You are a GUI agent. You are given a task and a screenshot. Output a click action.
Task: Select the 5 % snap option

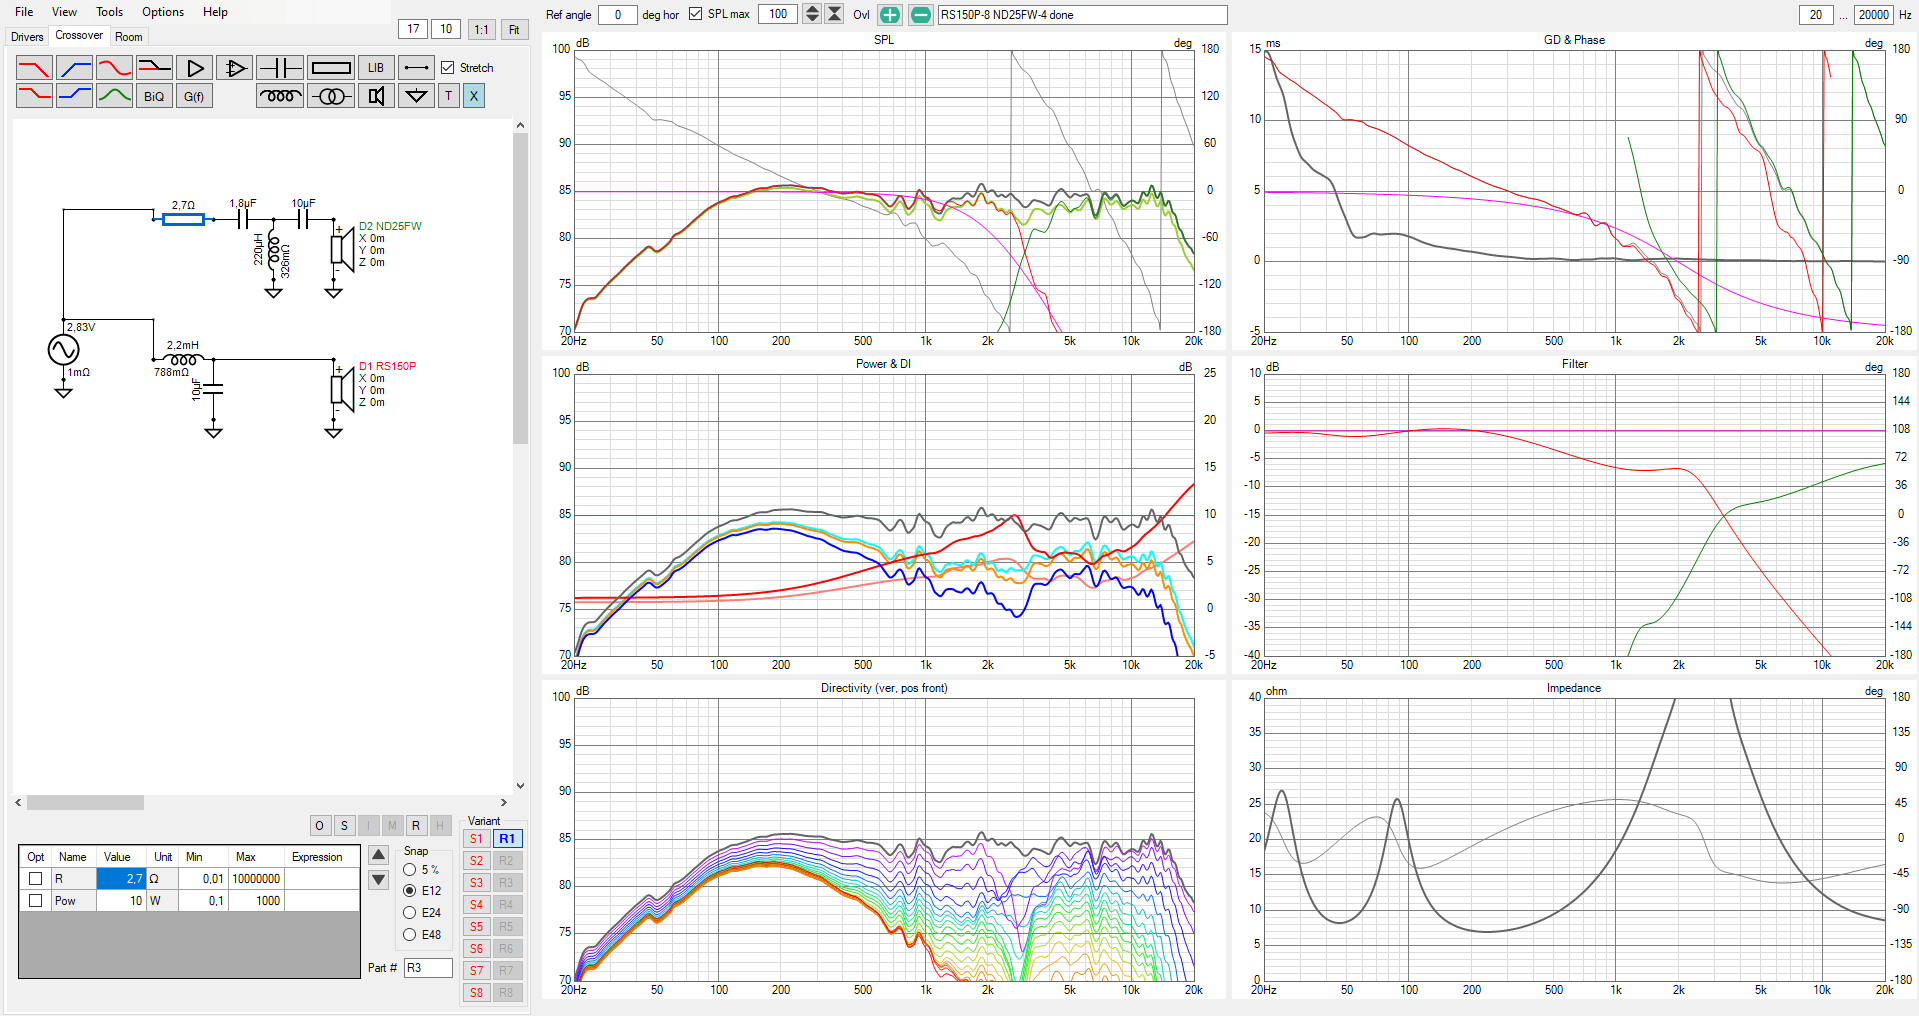(x=409, y=870)
